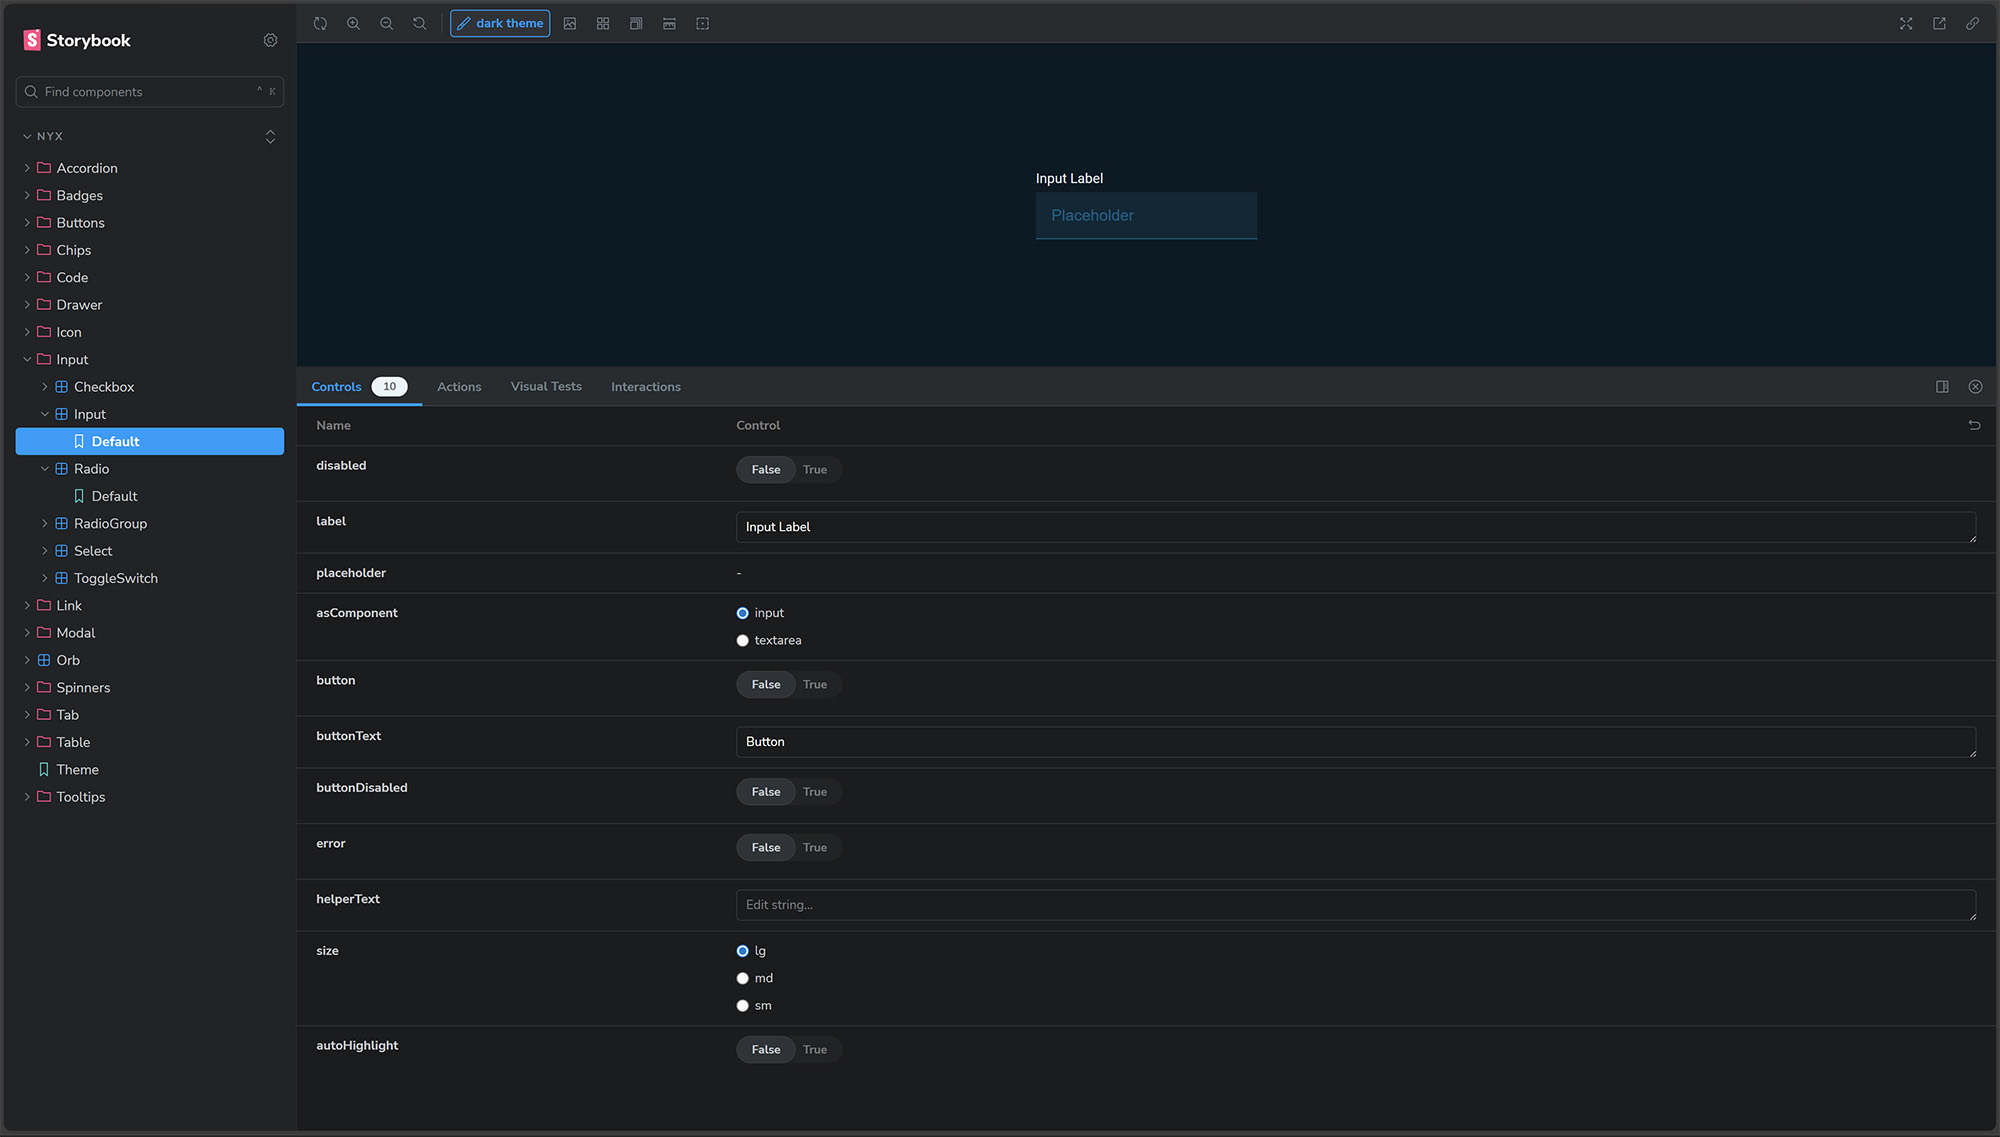This screenshot has width=2000, height=1137.
Task: Switch to the Controls tab
Action: (x=359, y=386)
